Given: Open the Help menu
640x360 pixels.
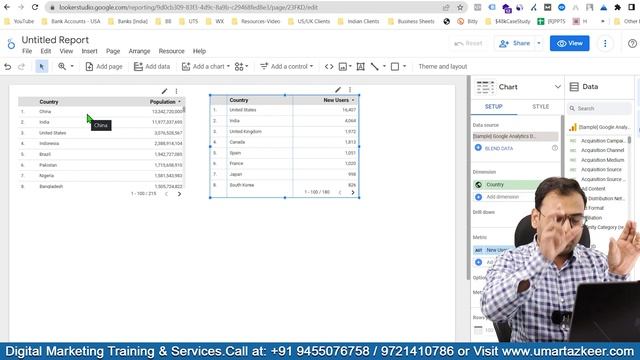Looking at the screenshot, I should [x=199, y=51].
